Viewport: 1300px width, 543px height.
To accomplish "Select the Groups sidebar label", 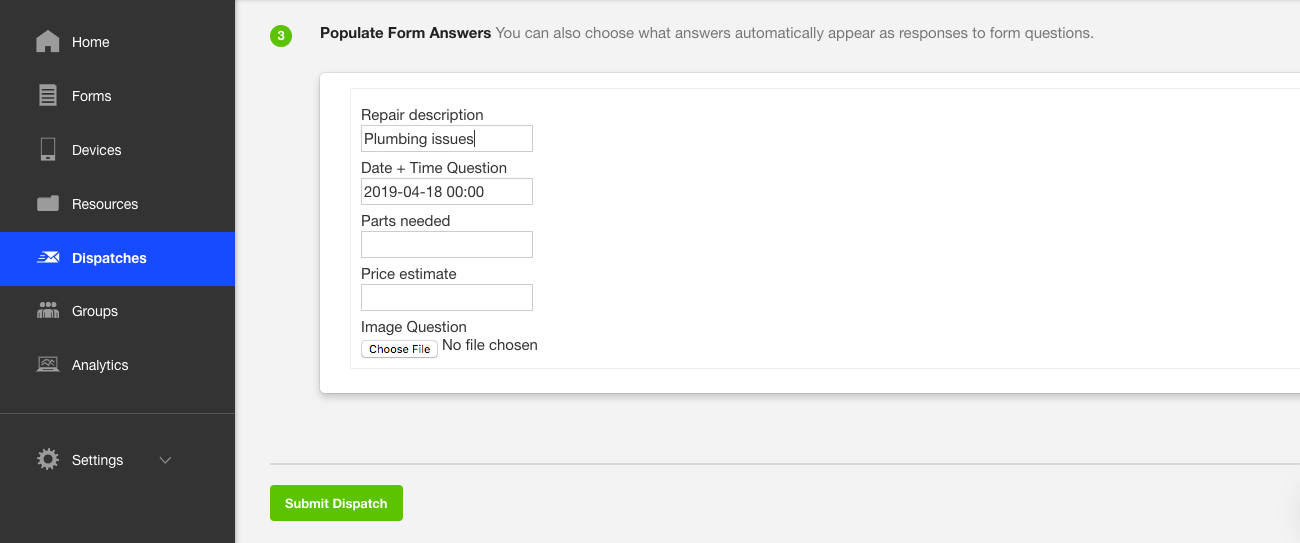I will coord(95,311).
